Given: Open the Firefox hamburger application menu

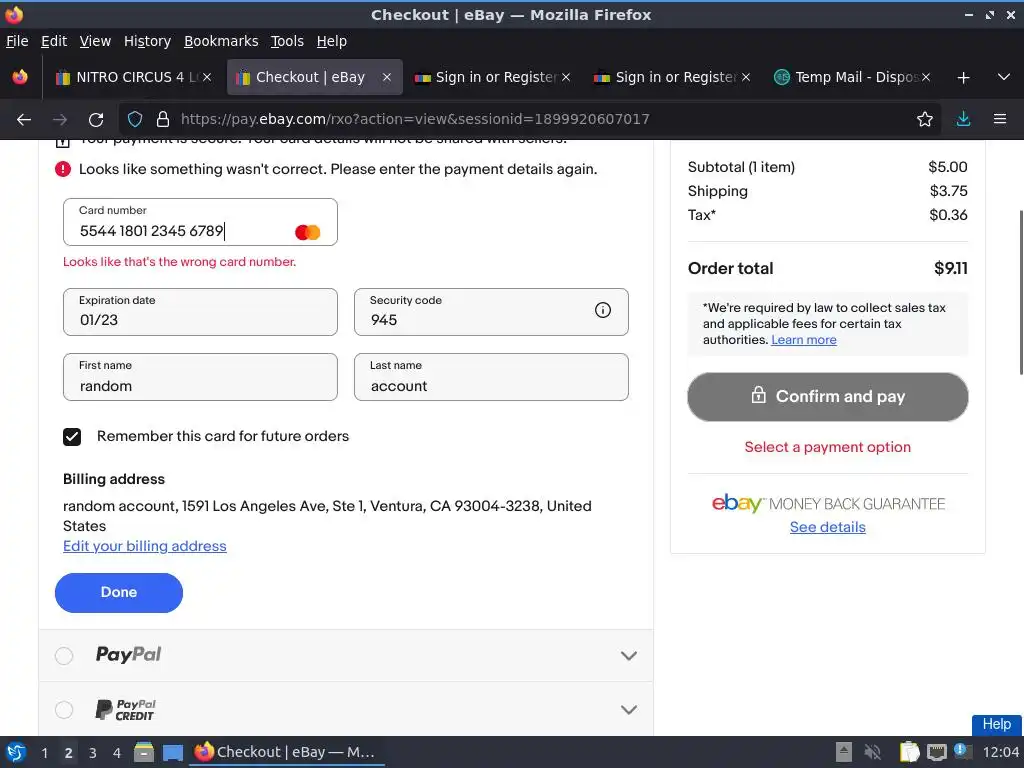Looking at the screenshot, I should pyautogui.click(x=1000, y=119).
